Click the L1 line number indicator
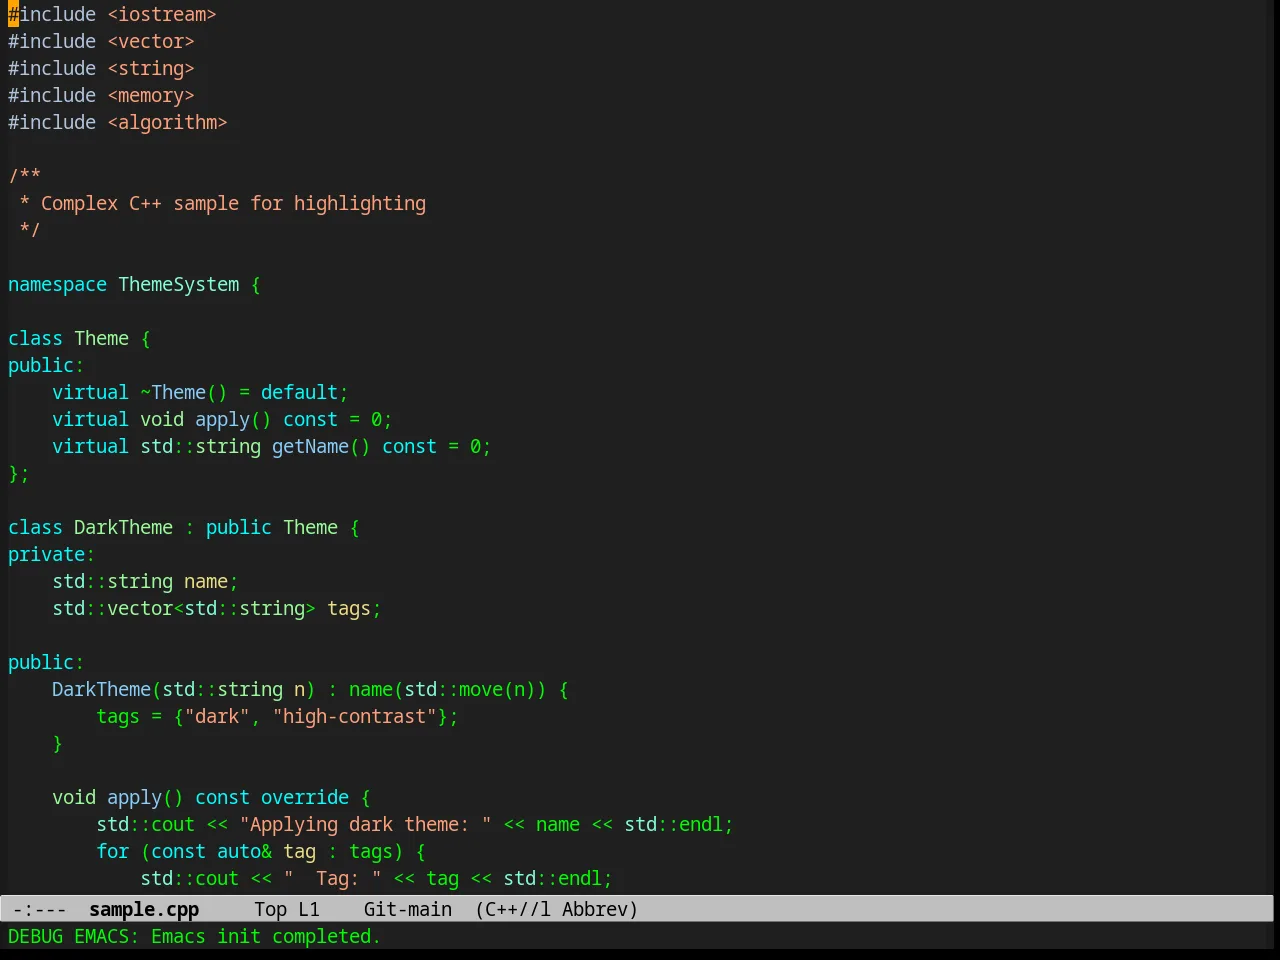The image size is (1280, 960). [309, 909]
